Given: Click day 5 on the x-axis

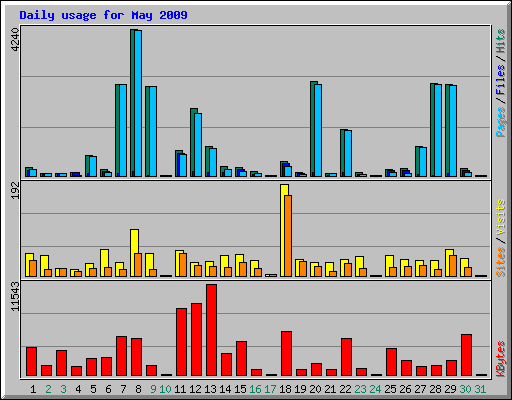Looking at the screenshot, I should point(93,389).
